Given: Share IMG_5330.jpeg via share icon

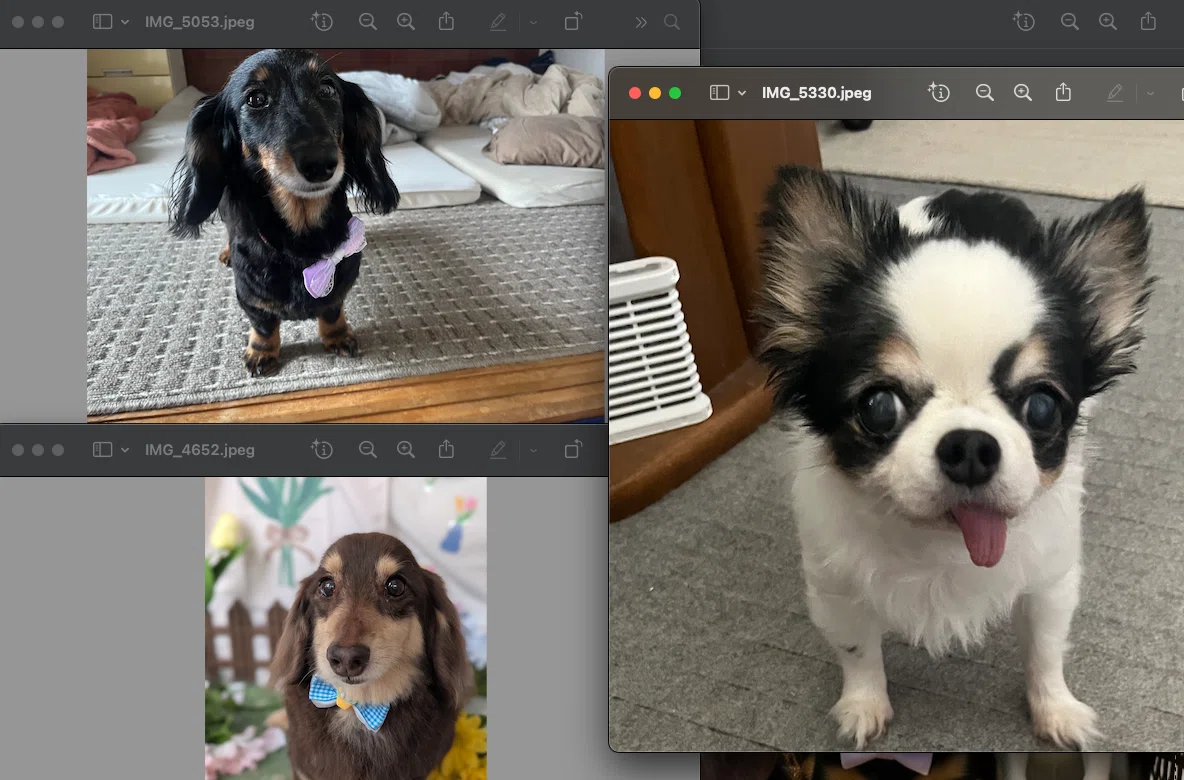Looking at the screenshot, I should [x=1063, y=92].
